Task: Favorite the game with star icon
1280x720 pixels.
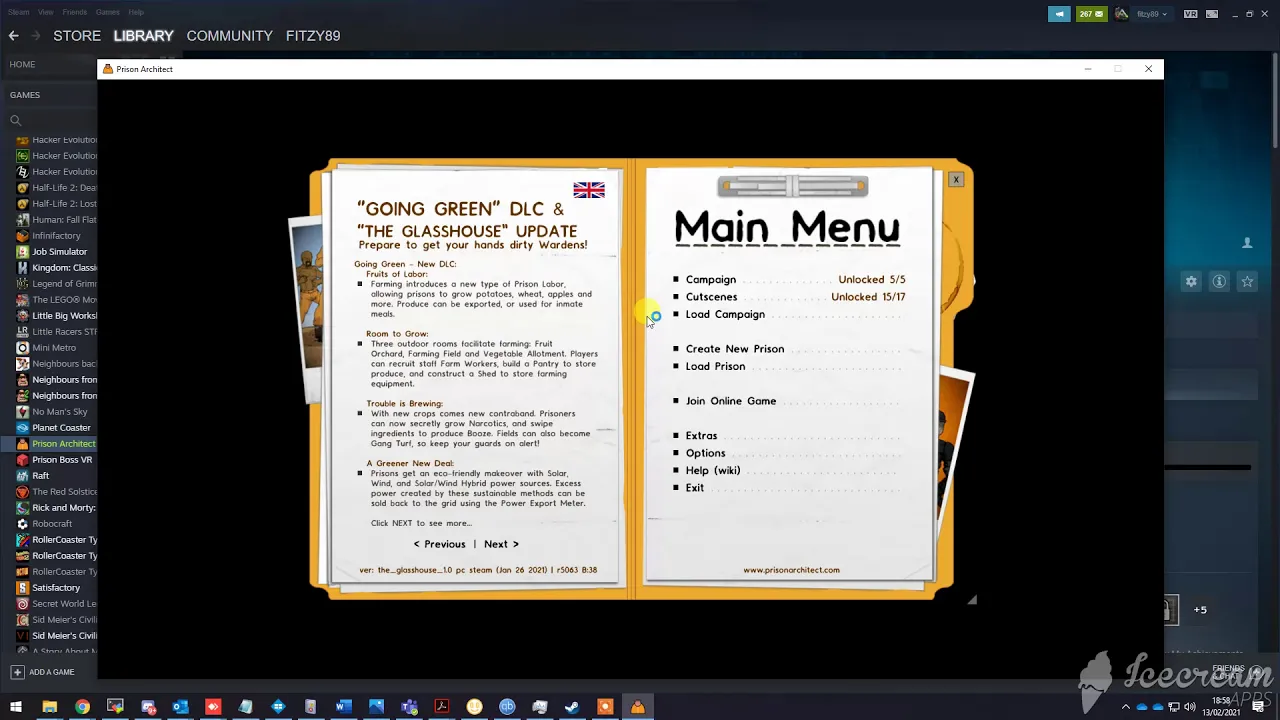Action: (x=1247, y=282)
